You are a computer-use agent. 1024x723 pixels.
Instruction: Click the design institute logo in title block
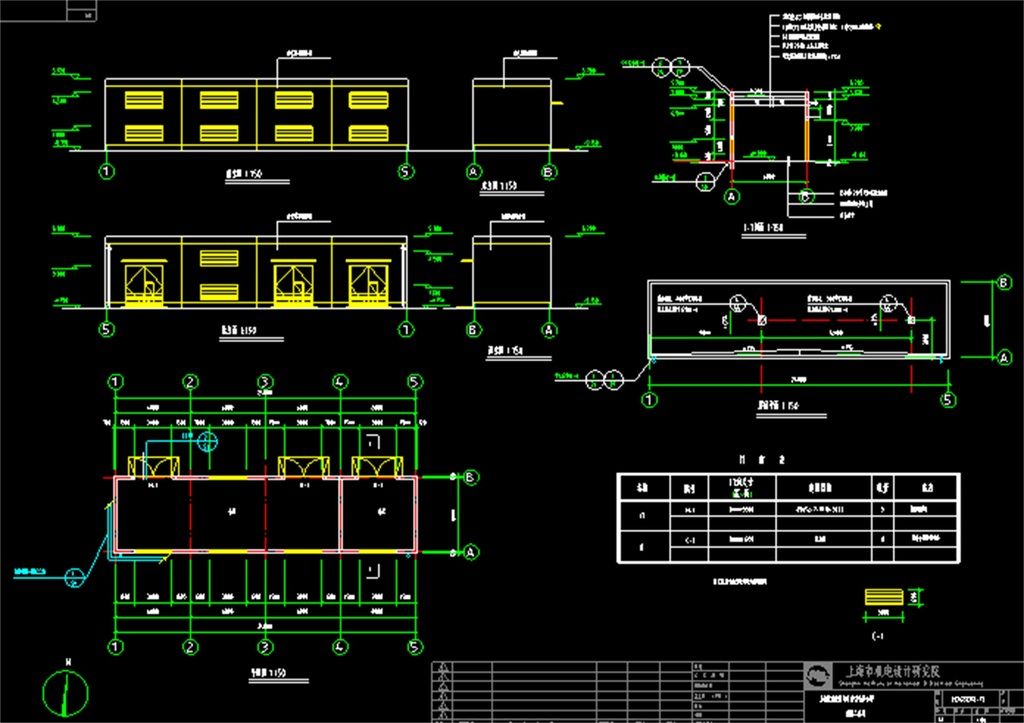820,675
